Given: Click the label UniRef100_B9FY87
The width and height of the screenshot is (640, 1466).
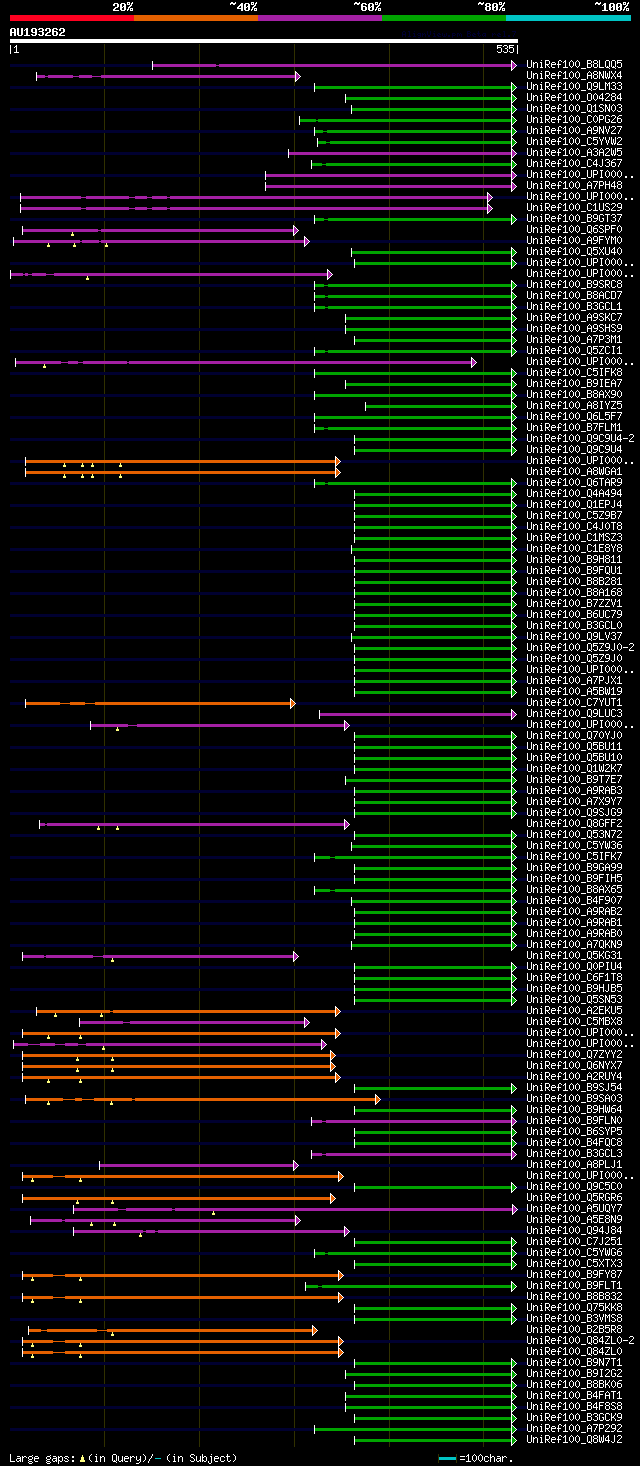Looking at the screenshot, I should [x=574, y=1275].
